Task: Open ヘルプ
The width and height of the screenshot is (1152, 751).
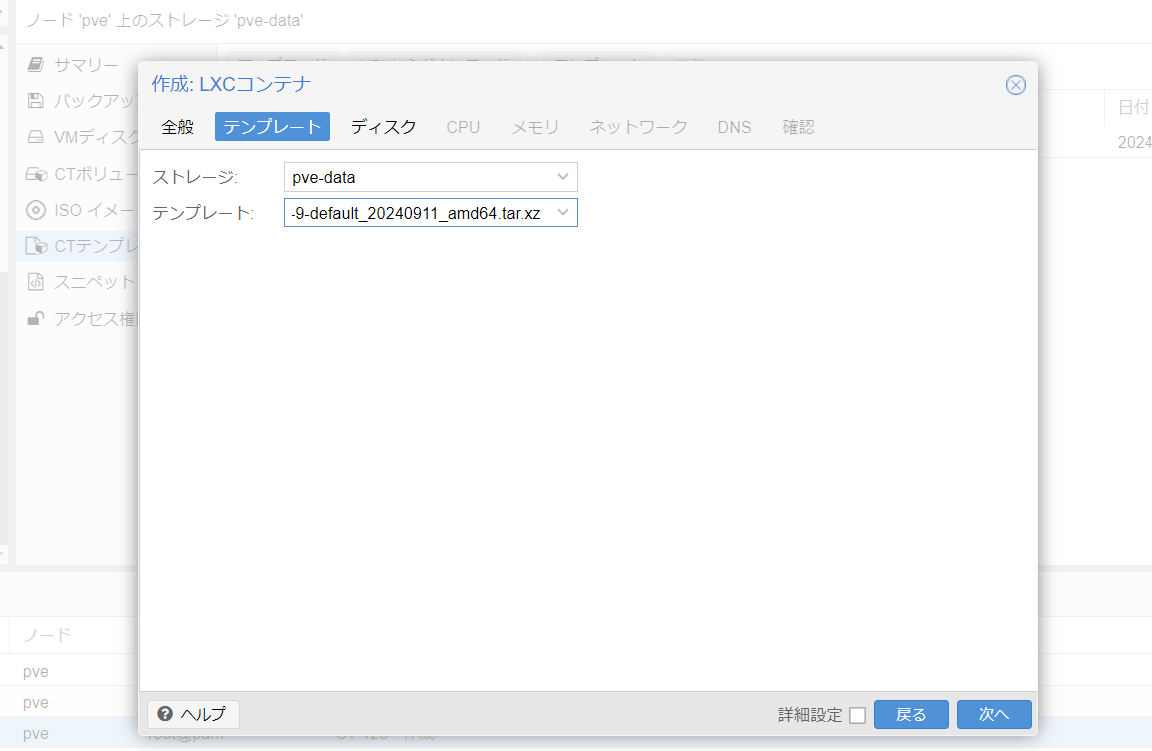Action: pos(193,714)
